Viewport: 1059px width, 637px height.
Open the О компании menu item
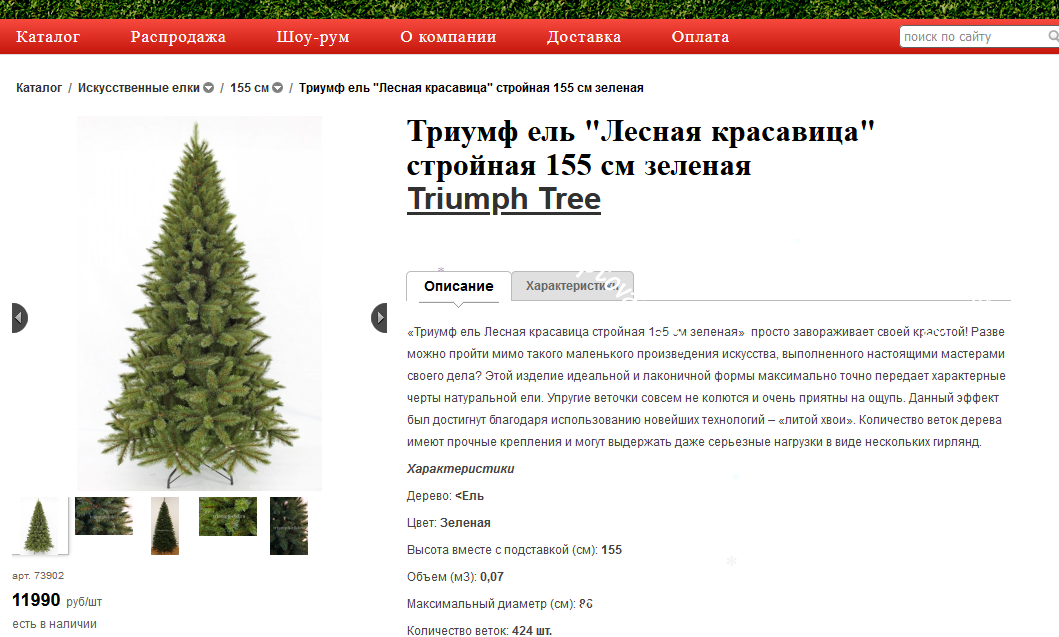click(448, 36)
